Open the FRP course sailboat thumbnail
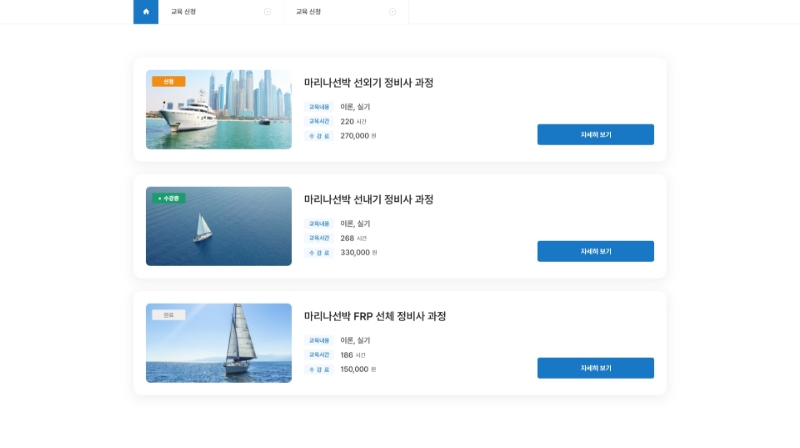The height and width of the screenshot is (448, 800). pyautogui.click(x=219, y=343)
